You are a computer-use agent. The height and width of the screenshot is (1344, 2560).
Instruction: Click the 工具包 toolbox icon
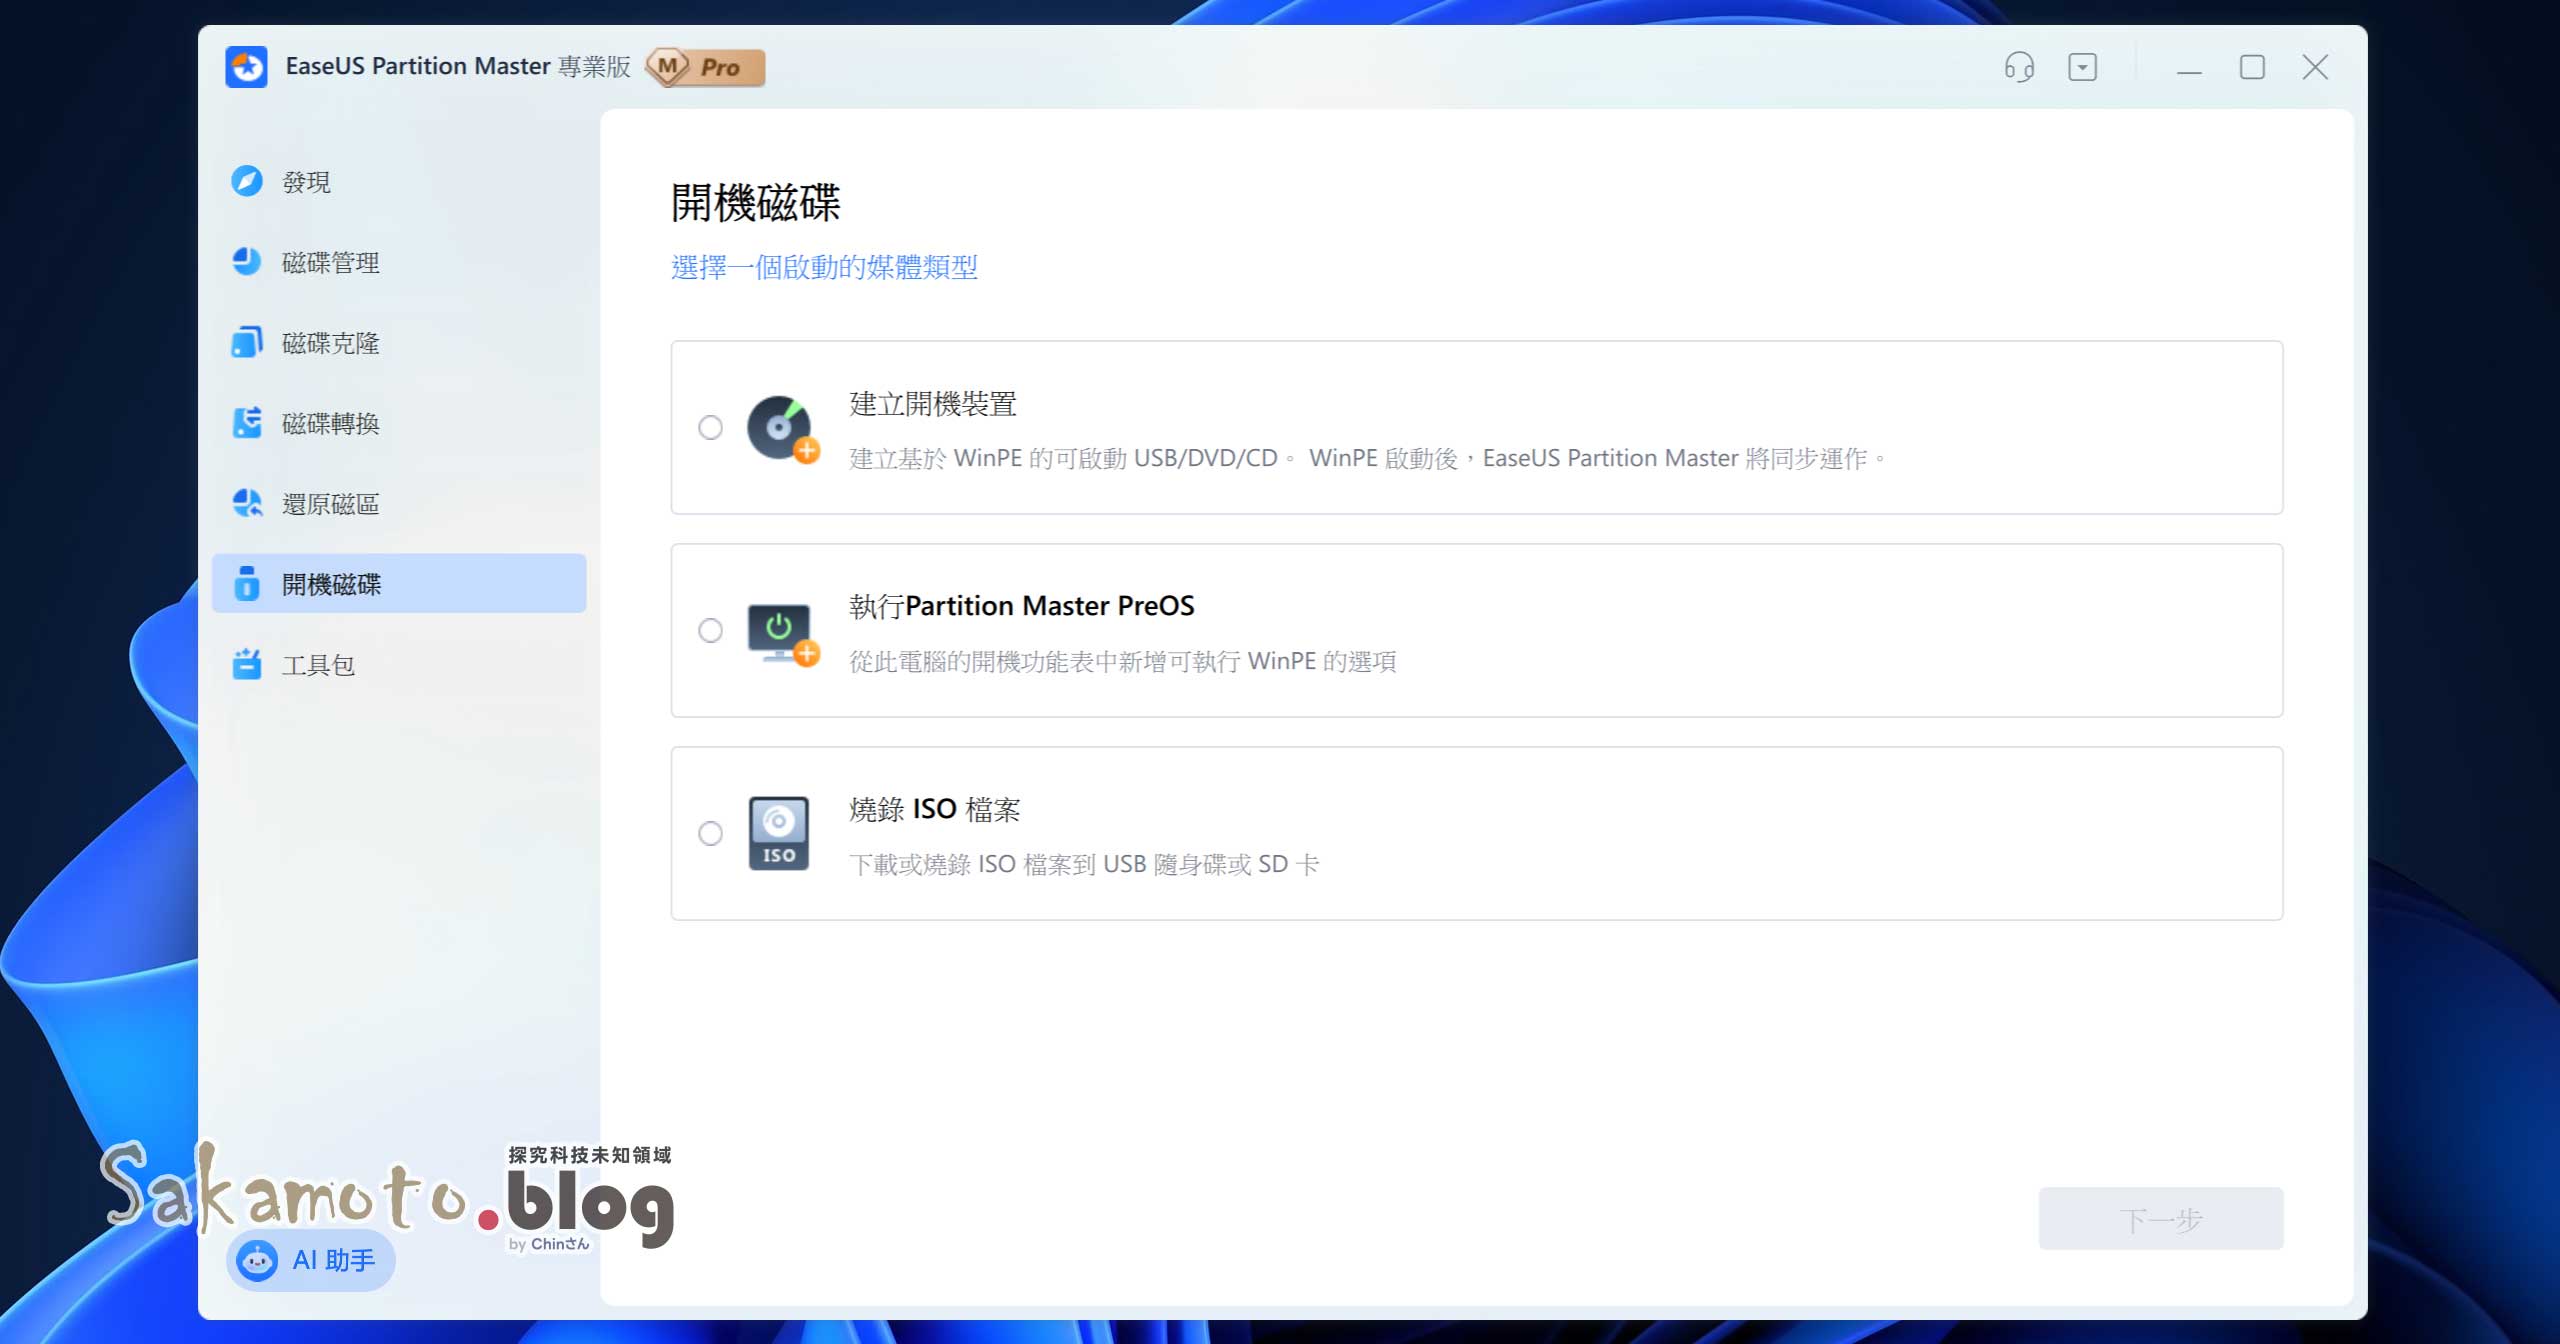pos(246,664)
